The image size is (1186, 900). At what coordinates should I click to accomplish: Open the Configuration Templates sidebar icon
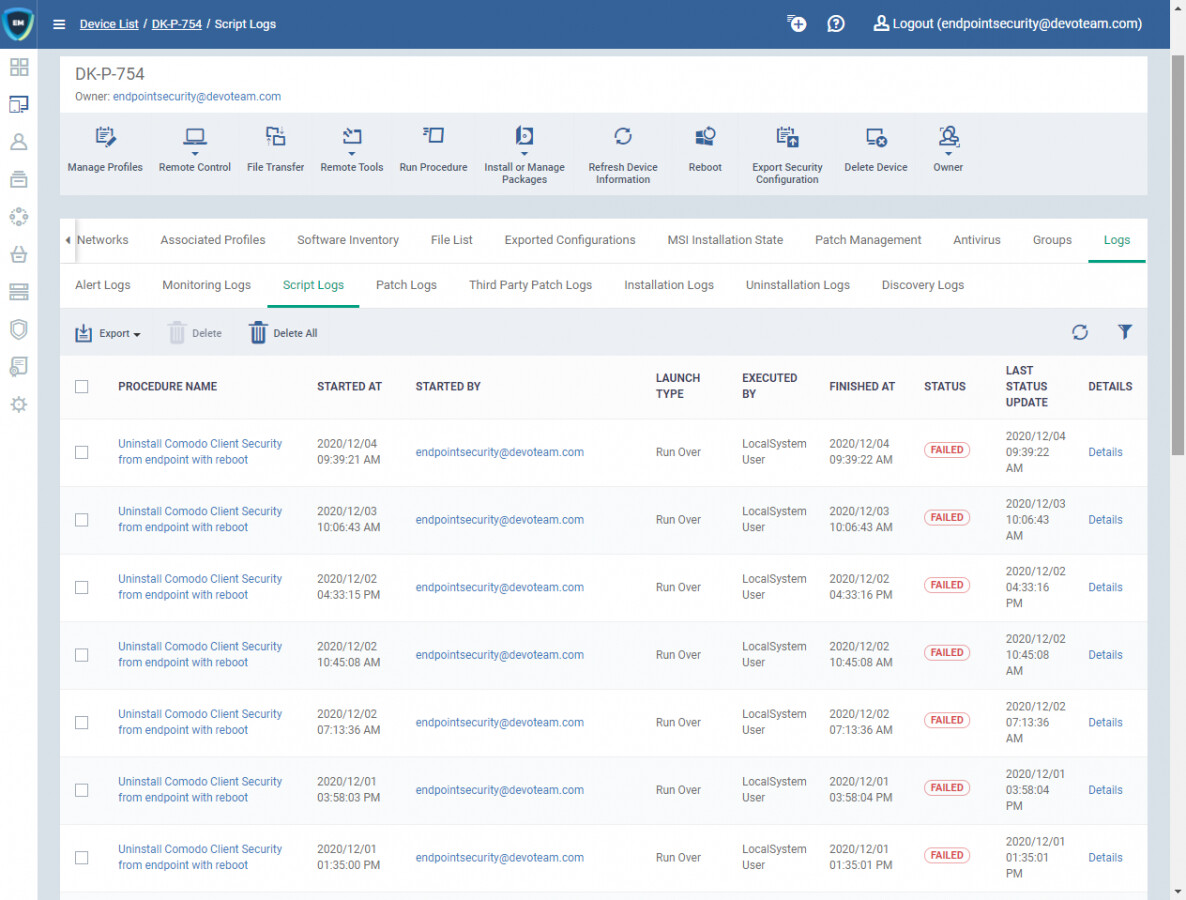click(x=19, y=179)
